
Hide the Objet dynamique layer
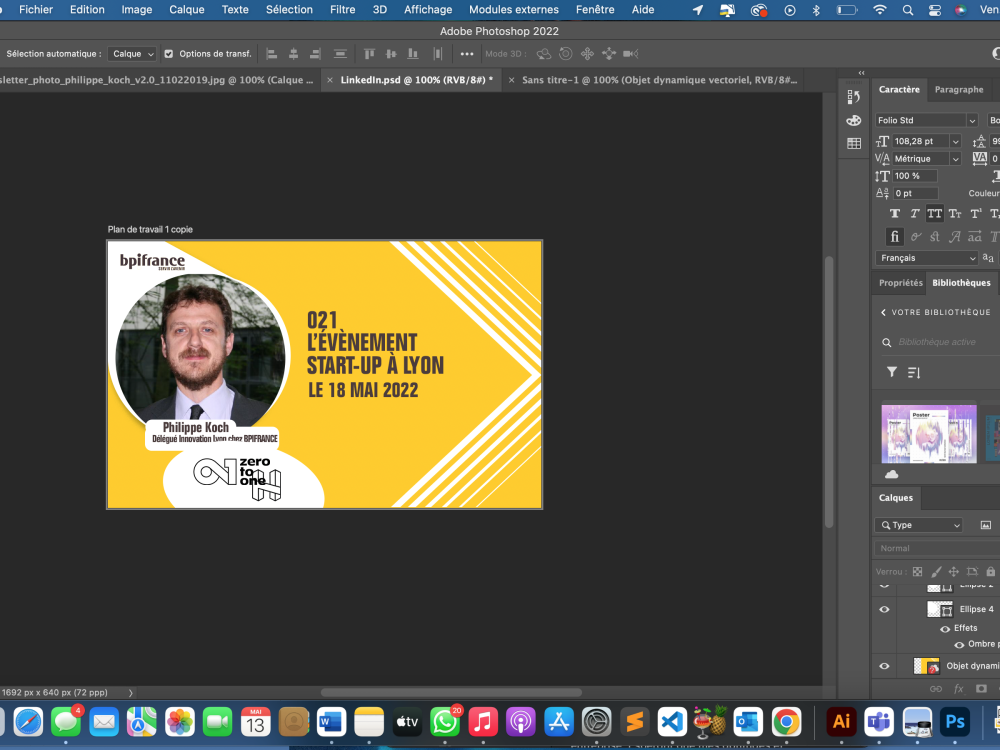pos(884,666)
